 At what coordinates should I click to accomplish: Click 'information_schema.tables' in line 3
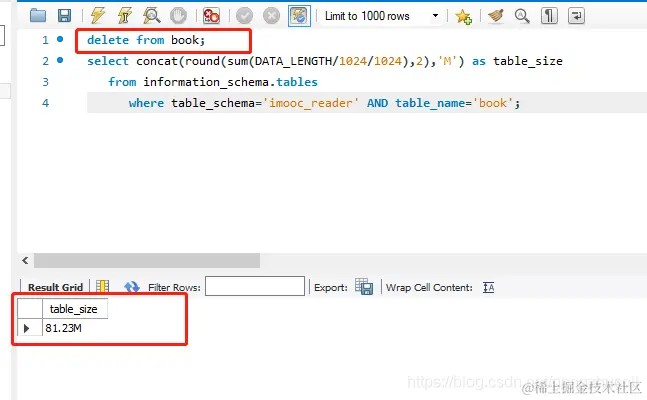click(230, 82)
